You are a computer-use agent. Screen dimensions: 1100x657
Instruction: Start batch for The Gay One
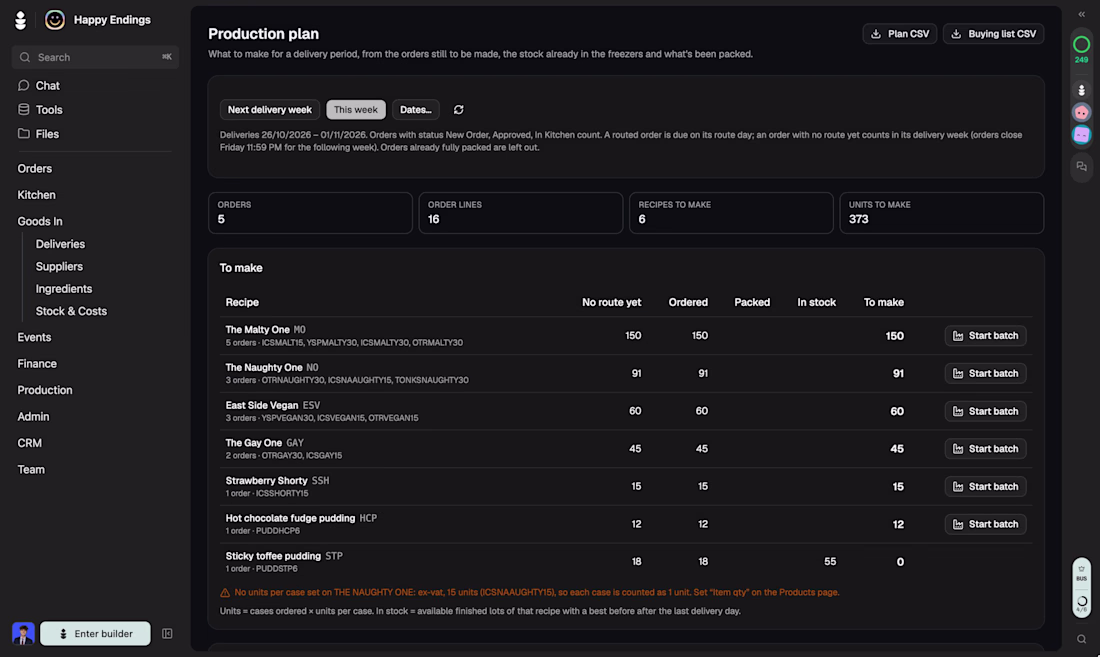pyautogui.click(x=986, y=449)
